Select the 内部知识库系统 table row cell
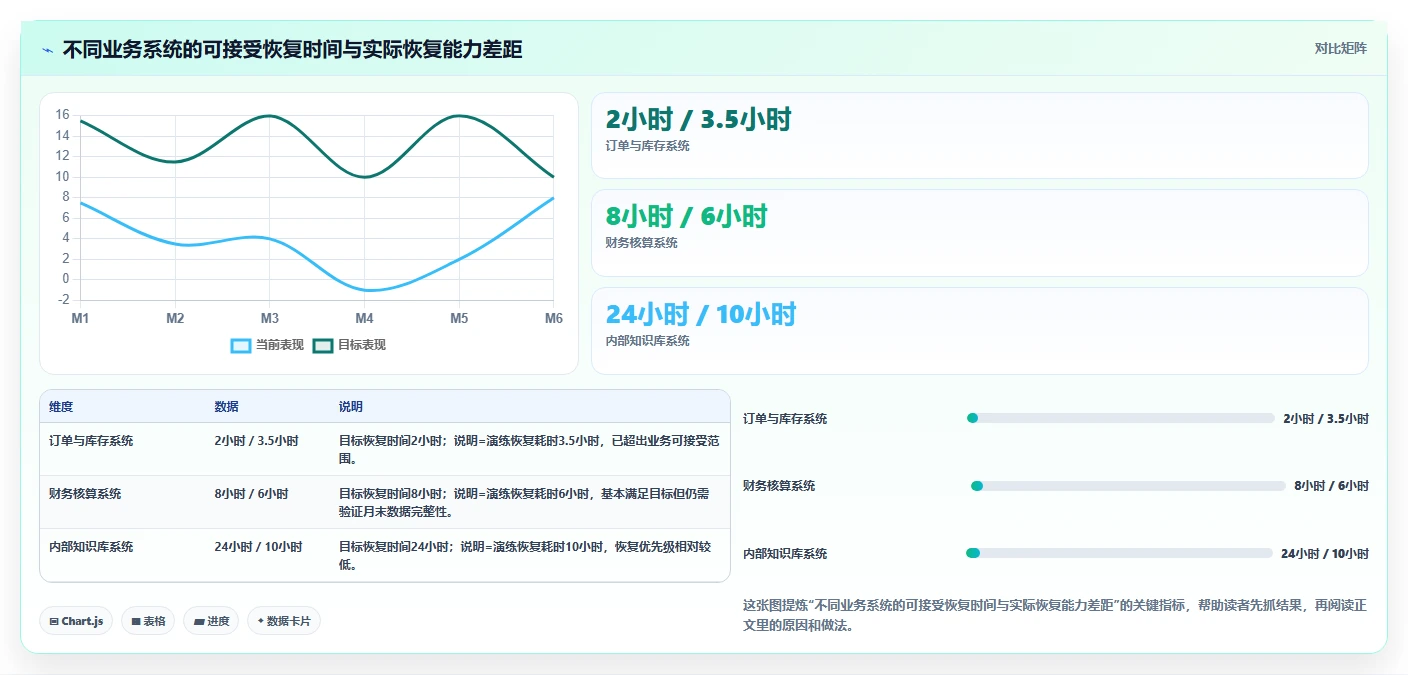The image size is (1408, 675). tap(122, 555)
